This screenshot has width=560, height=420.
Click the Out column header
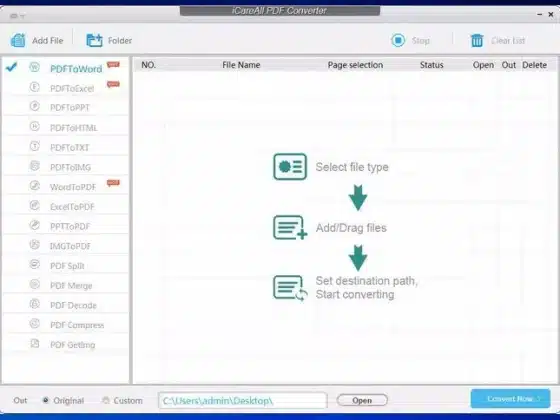pos(509,65)
